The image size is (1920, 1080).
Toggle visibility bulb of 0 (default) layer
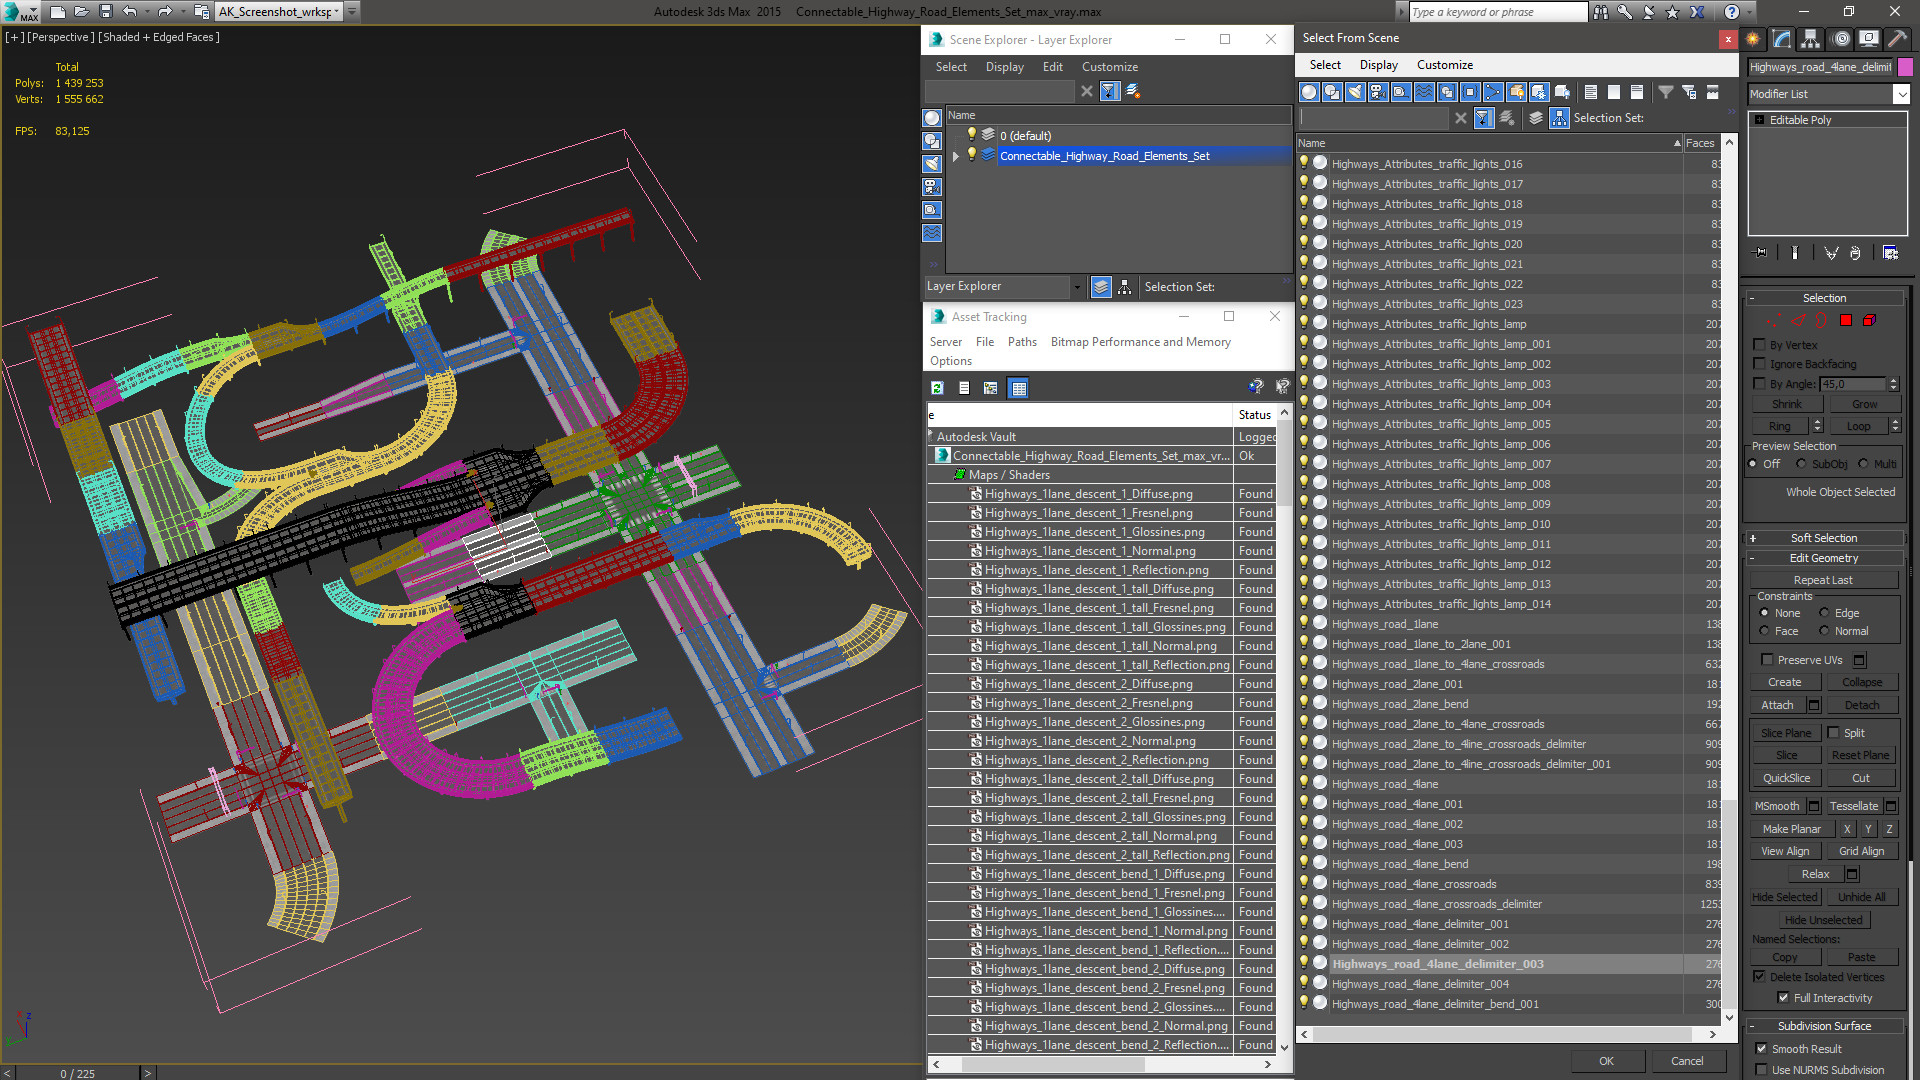pyautogui.click(x=971, y=135)
